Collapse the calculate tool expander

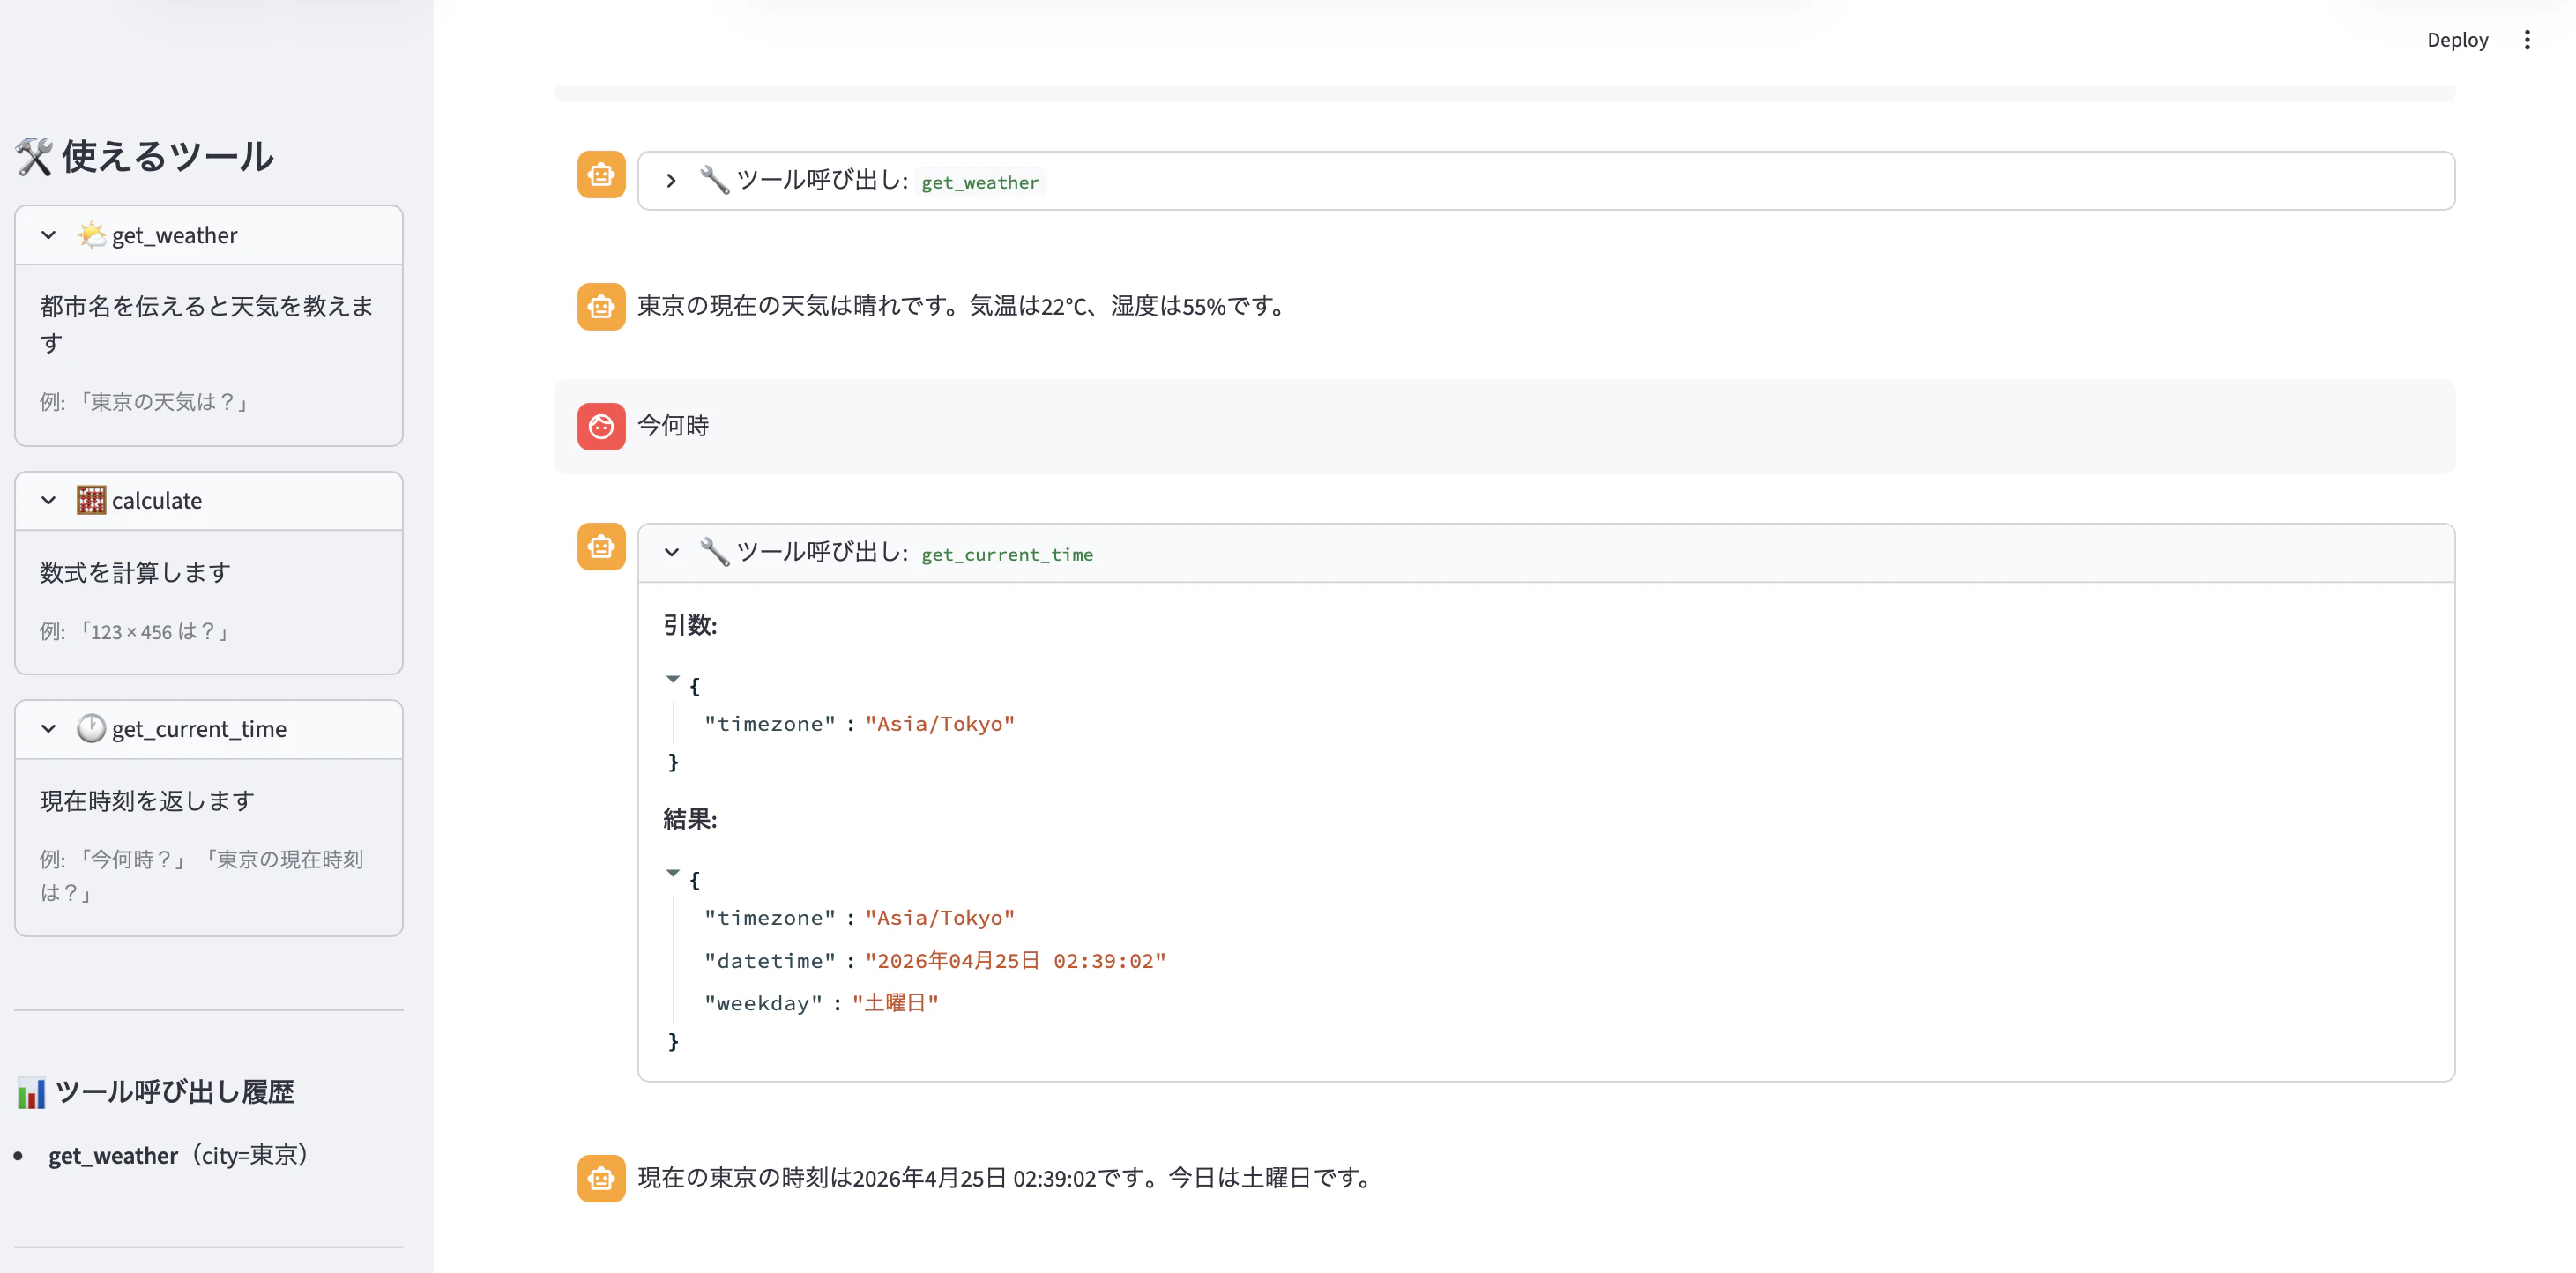48,500
